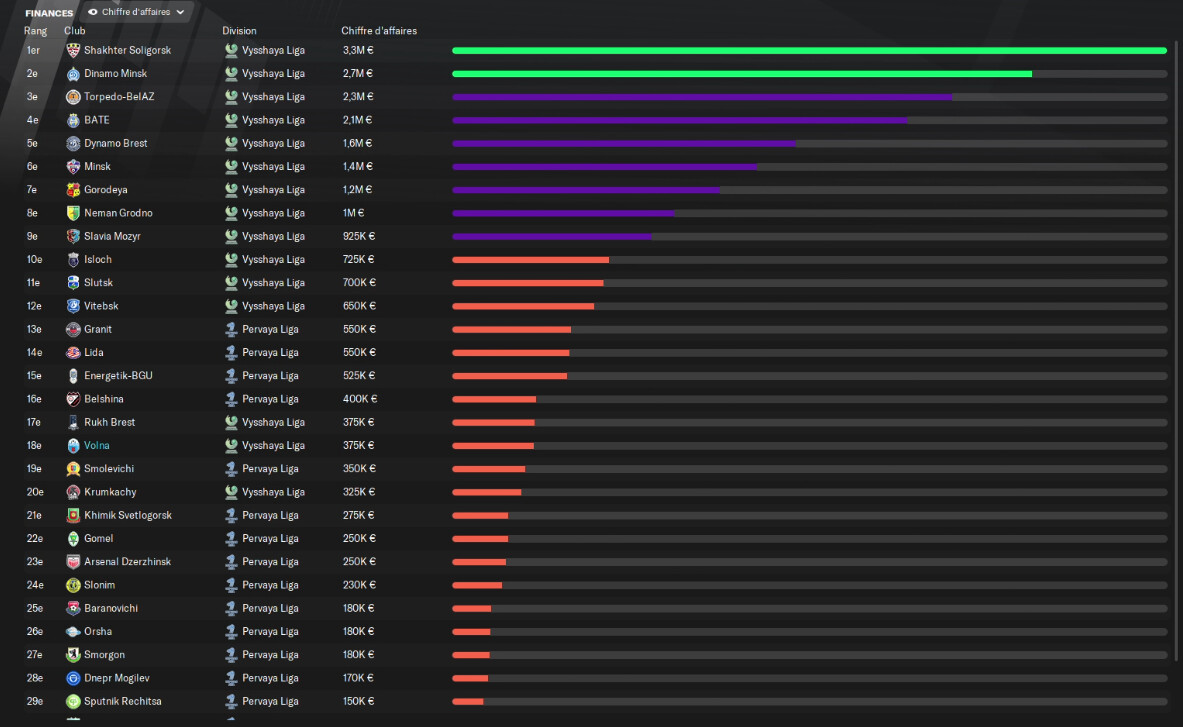Click the Dynamo Brest club badge
This screenshot has width=1183, height=727.
point(73,143)
